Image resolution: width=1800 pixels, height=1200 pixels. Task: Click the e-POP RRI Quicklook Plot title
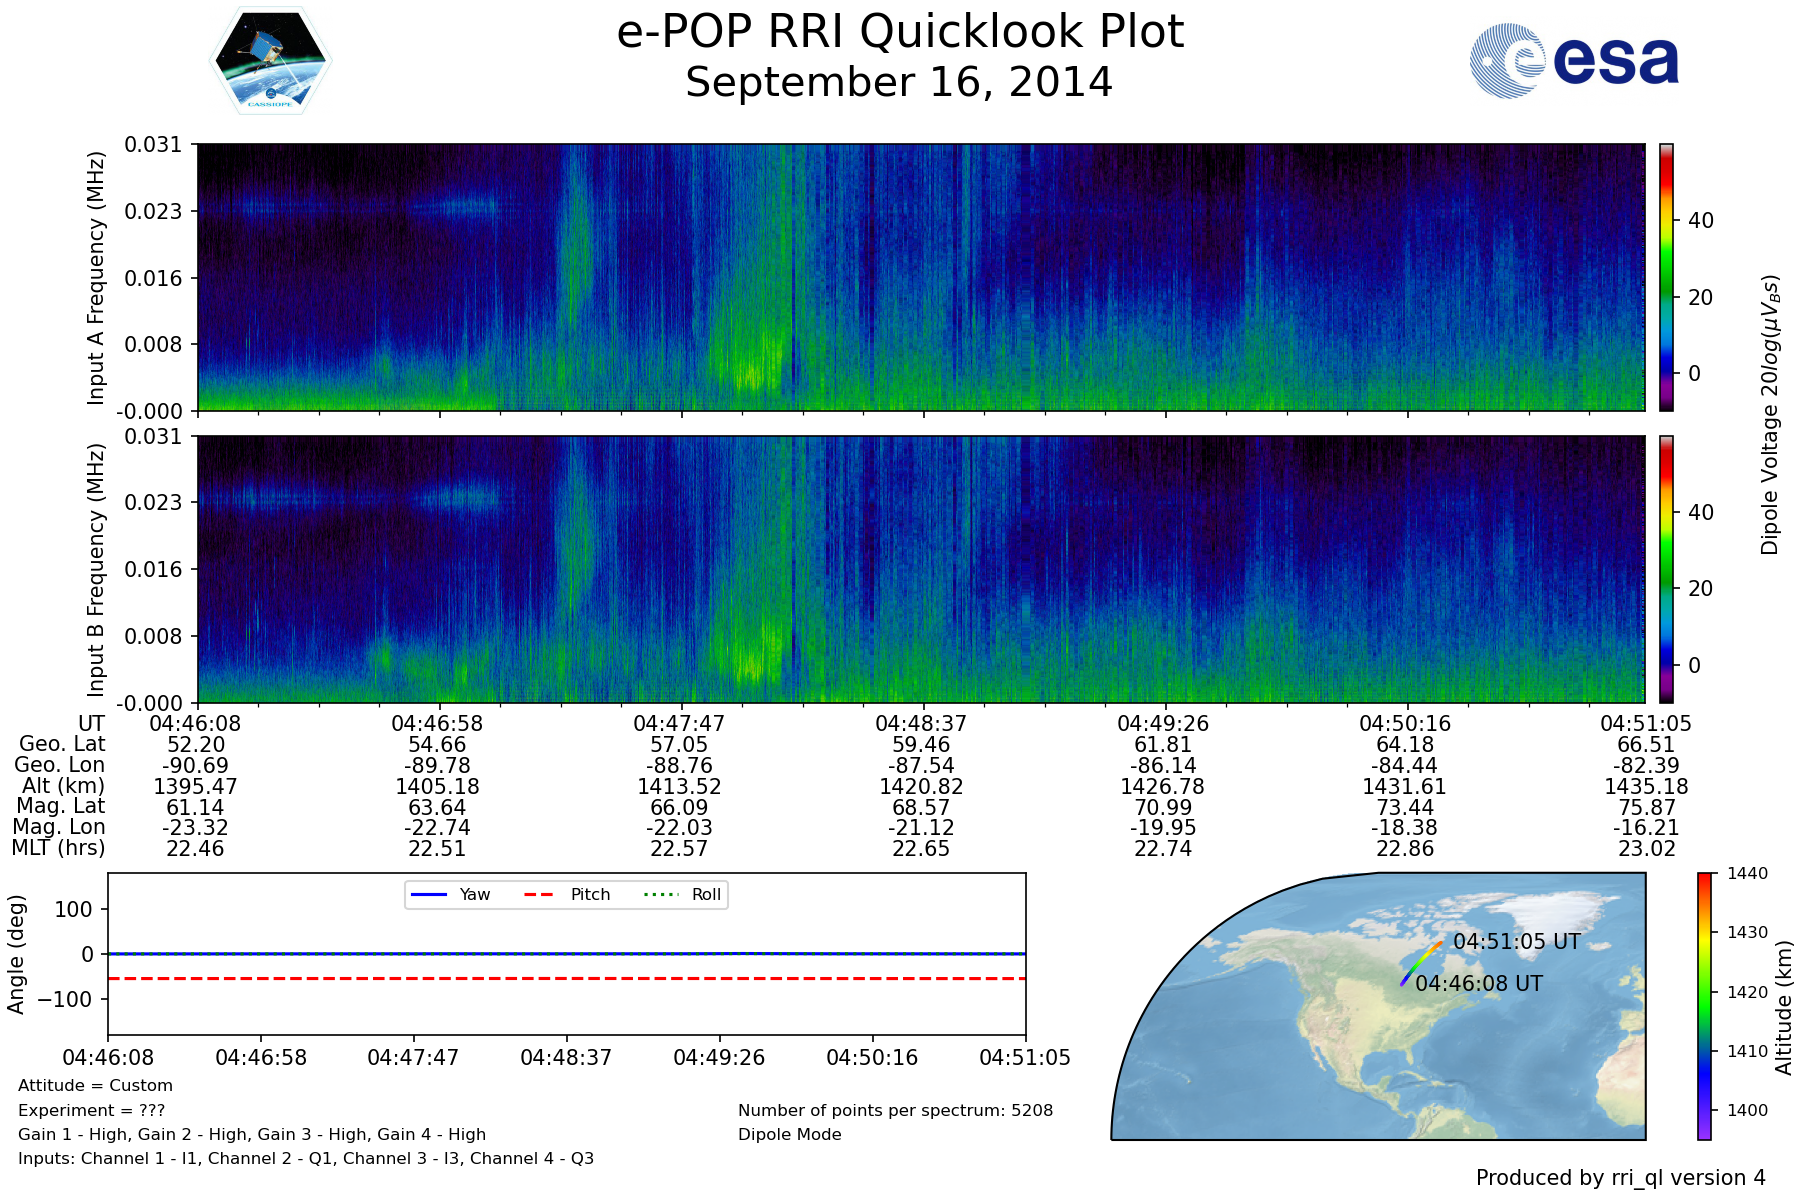click(900, 32)
